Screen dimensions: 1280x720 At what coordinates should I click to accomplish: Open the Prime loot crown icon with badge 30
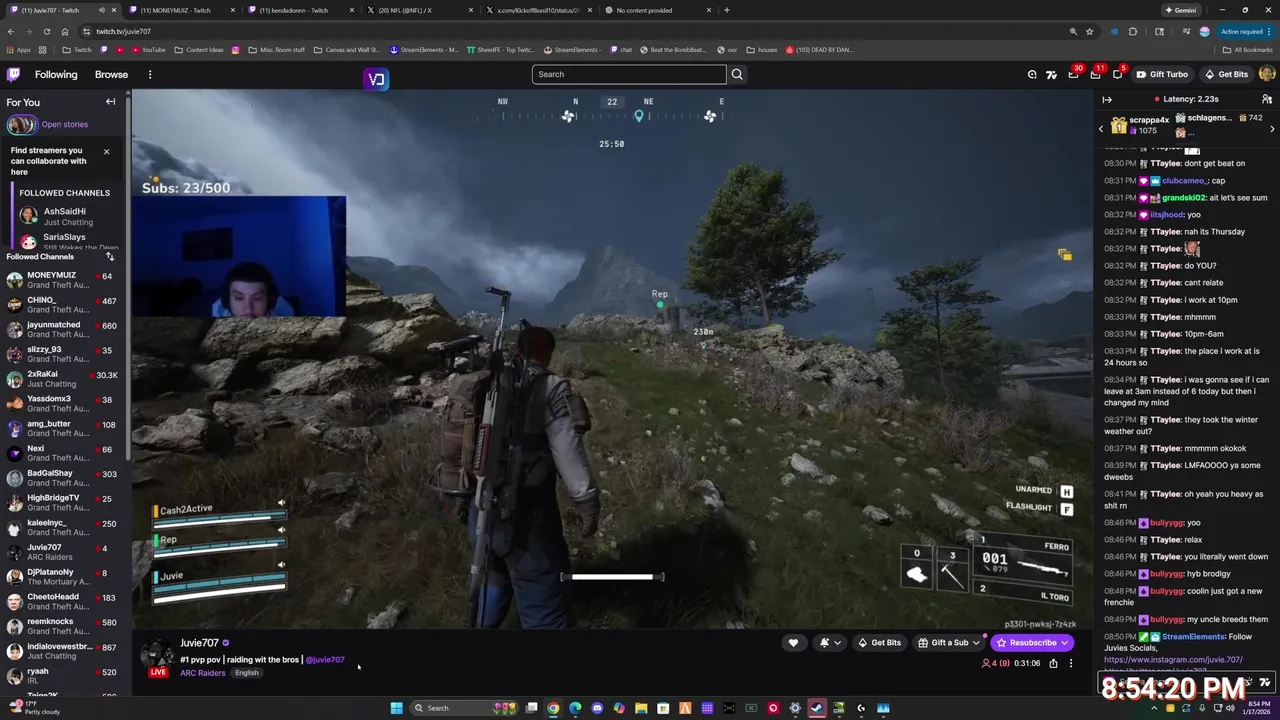[x=1073, y=74]
